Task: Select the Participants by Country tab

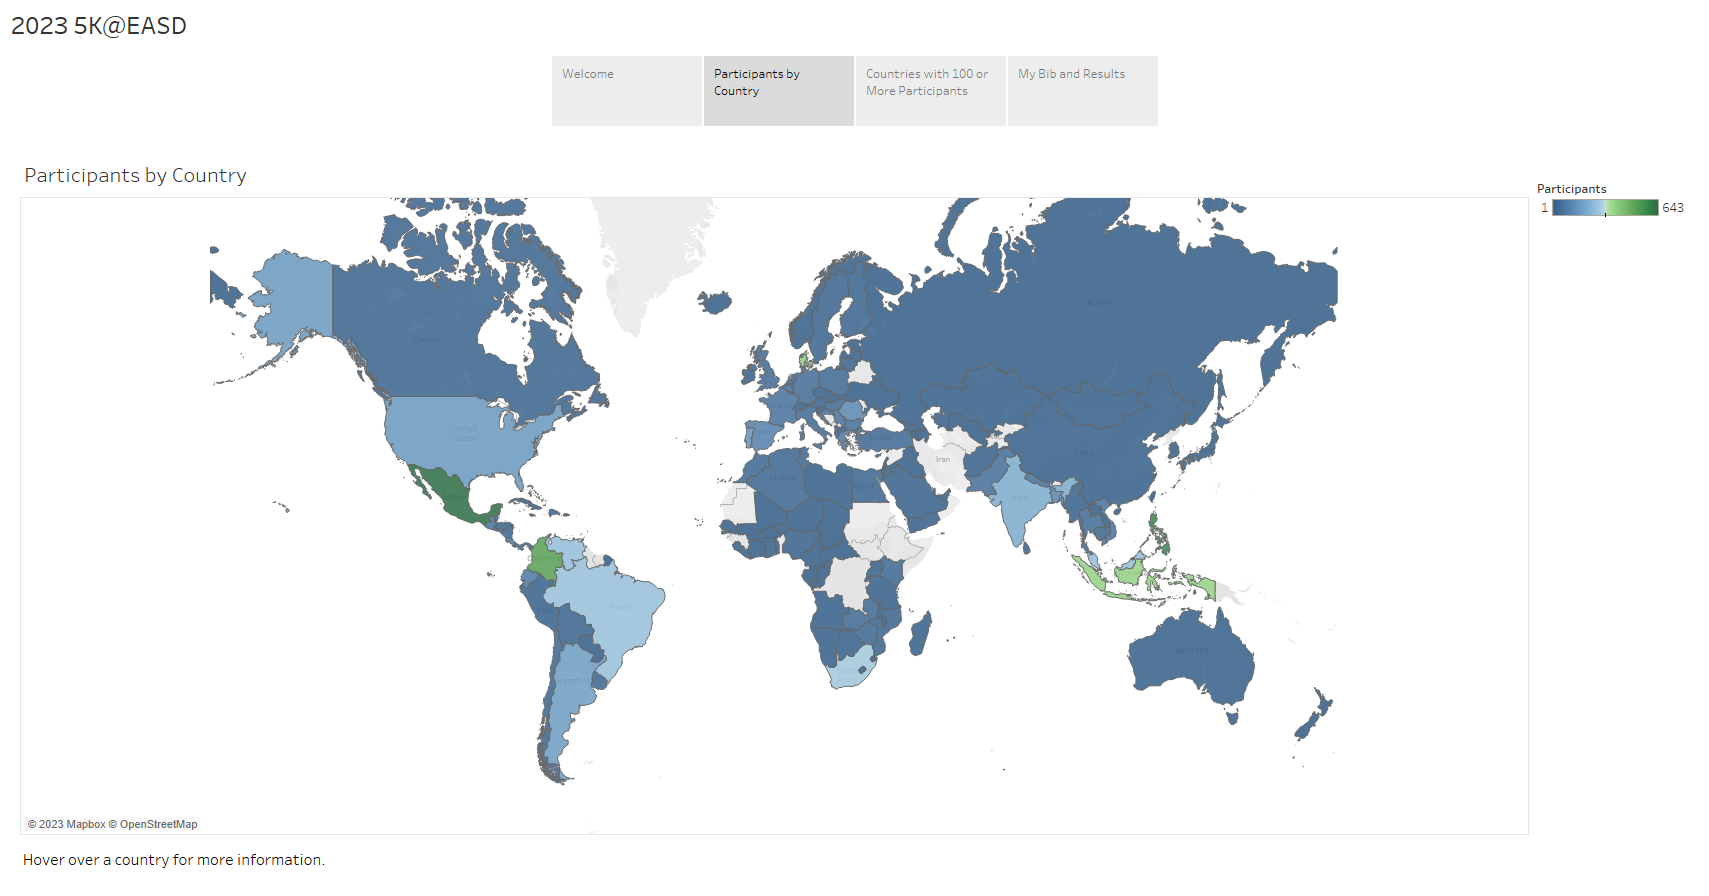Action: (x=778, y=90)
